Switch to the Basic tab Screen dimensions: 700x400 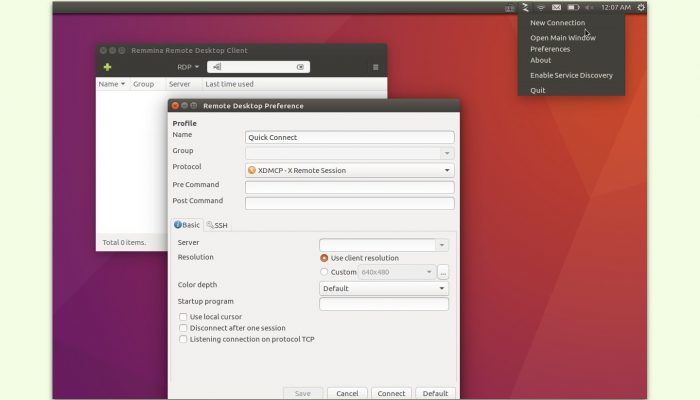pyautogui.click(x=187, y=225)
